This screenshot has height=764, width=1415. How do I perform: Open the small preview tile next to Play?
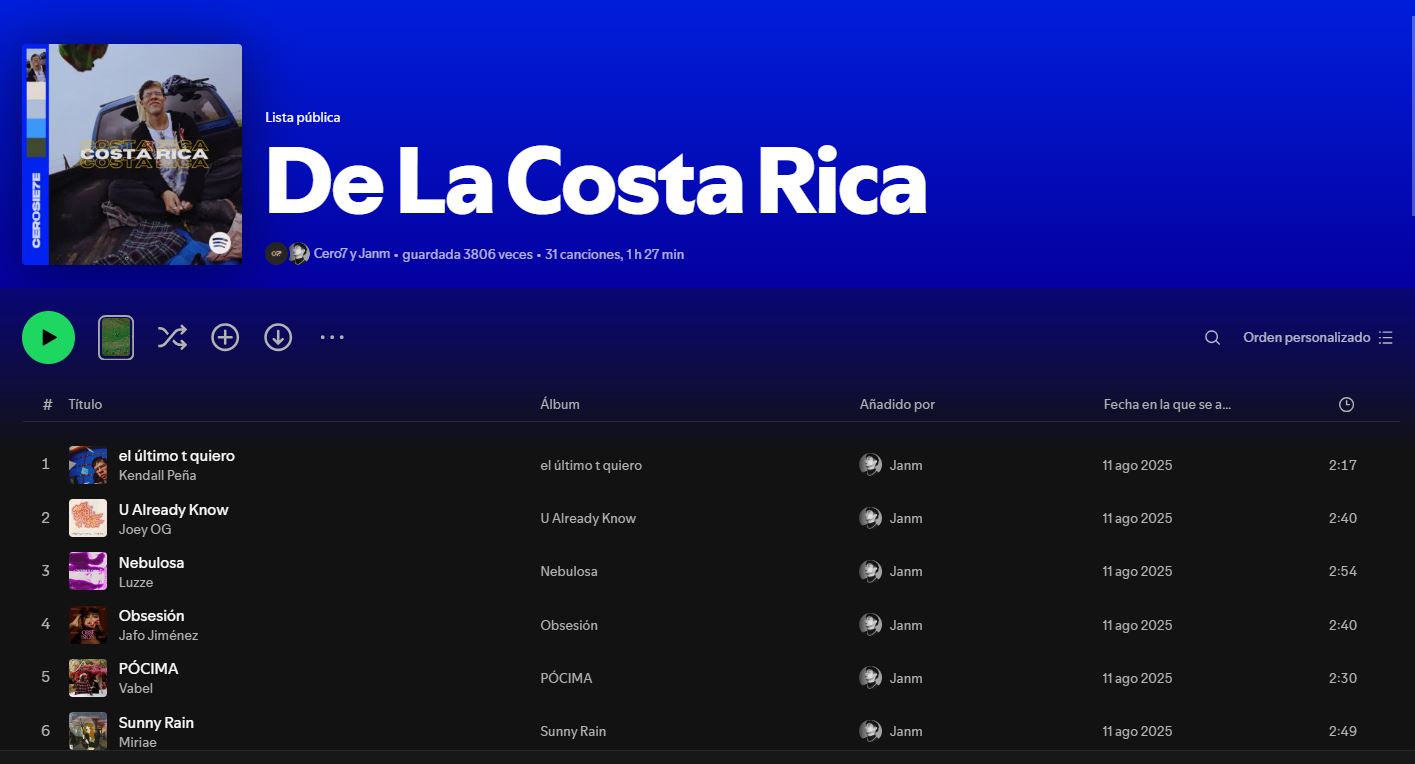pyautogui.click(x=116, y=338)
